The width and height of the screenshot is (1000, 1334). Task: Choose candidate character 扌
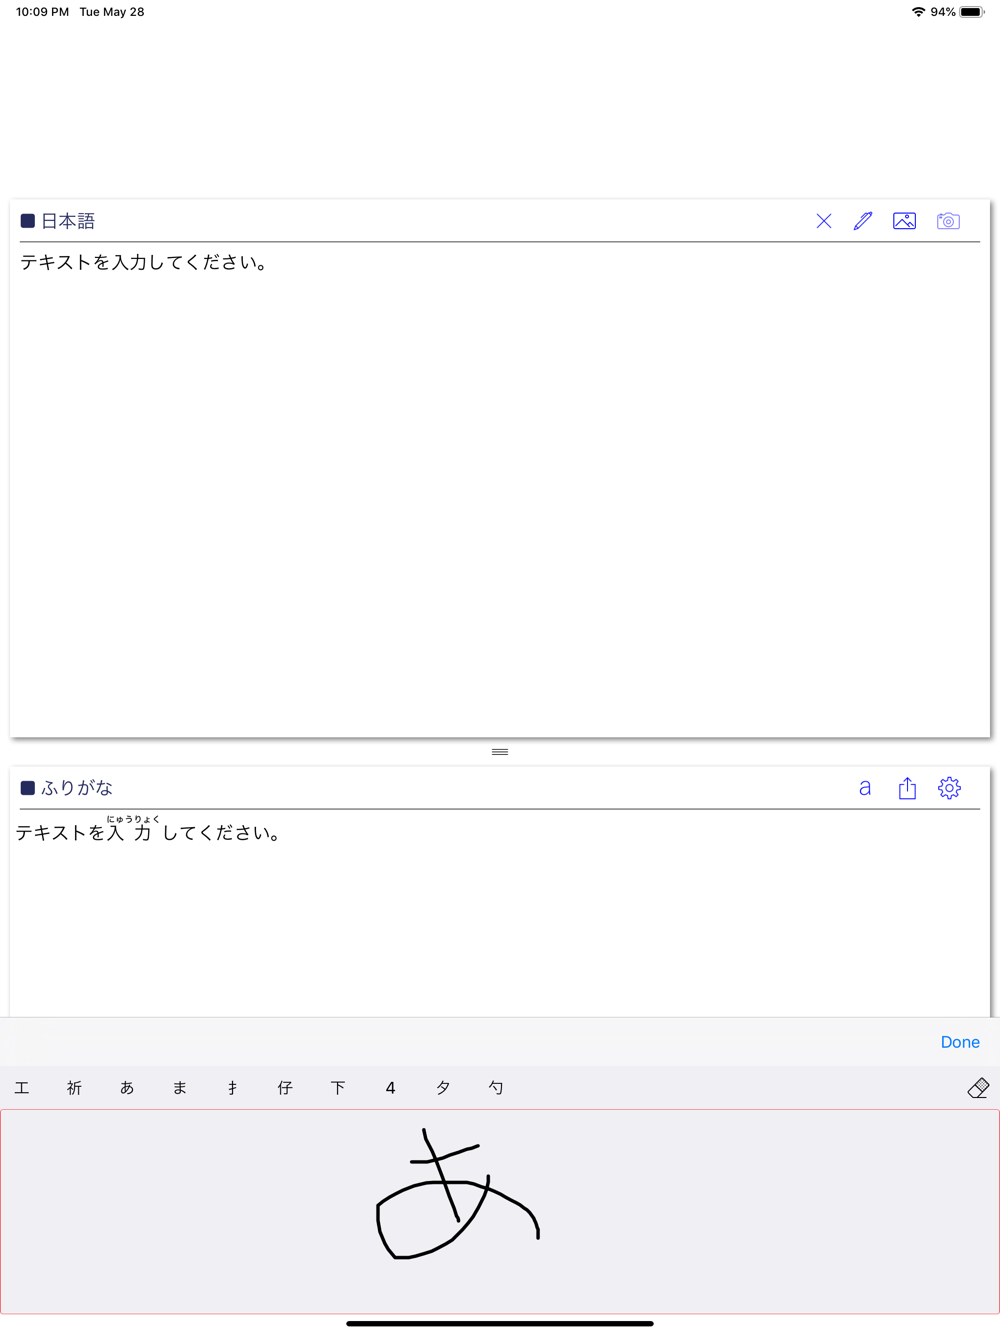coord(232,1088)
